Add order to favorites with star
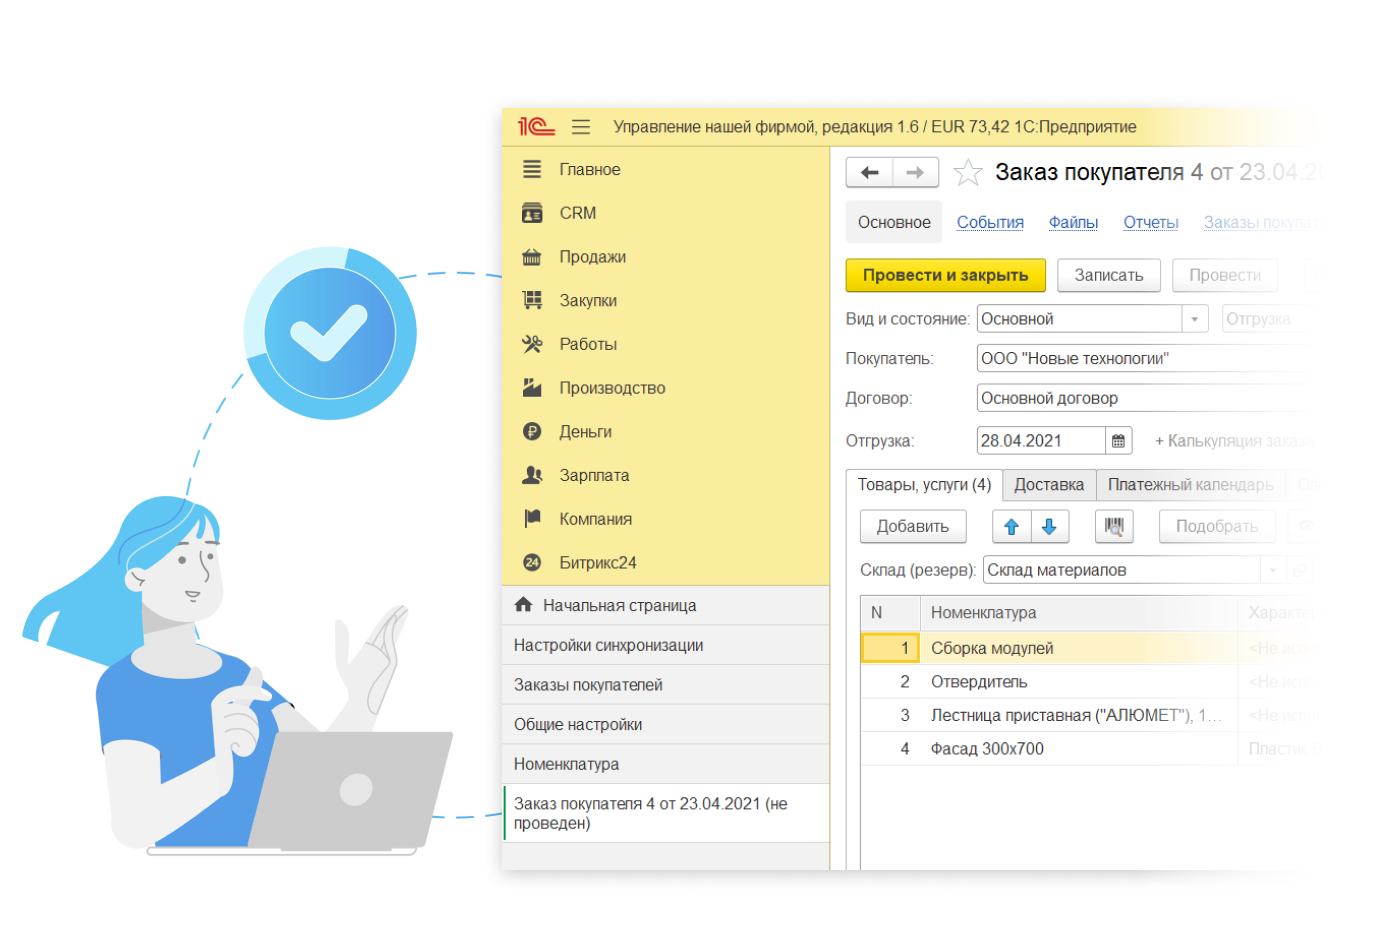 point(967,173)
